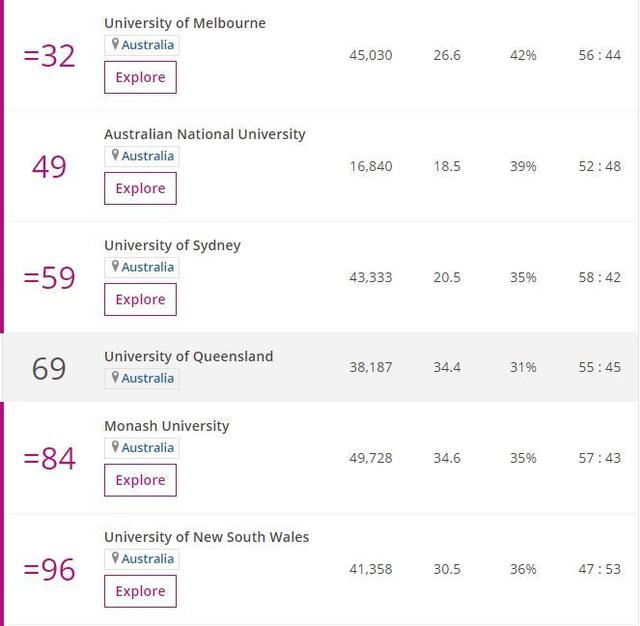The image size is (640, 626).
Task: Follow the University of Sydney title link
Action: pyautogui.click(x=172, y=245)
